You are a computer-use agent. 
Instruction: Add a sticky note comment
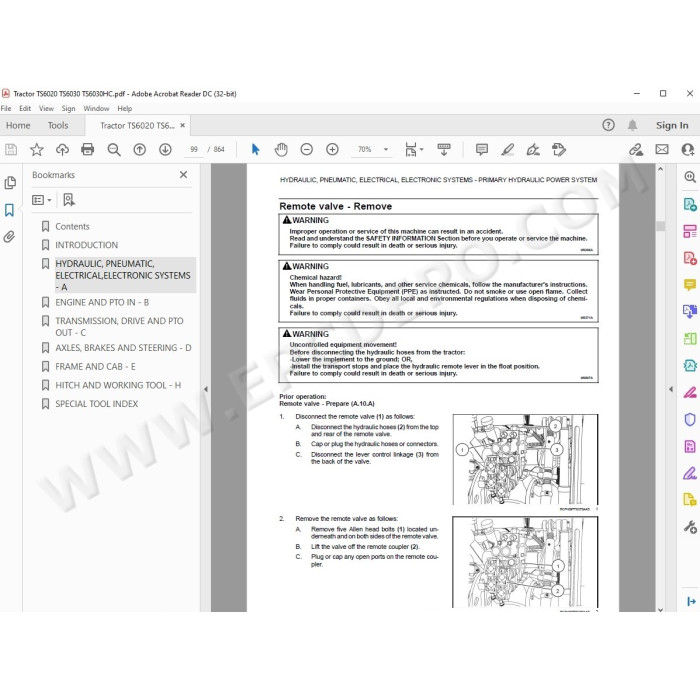click(x=481, y=149)
